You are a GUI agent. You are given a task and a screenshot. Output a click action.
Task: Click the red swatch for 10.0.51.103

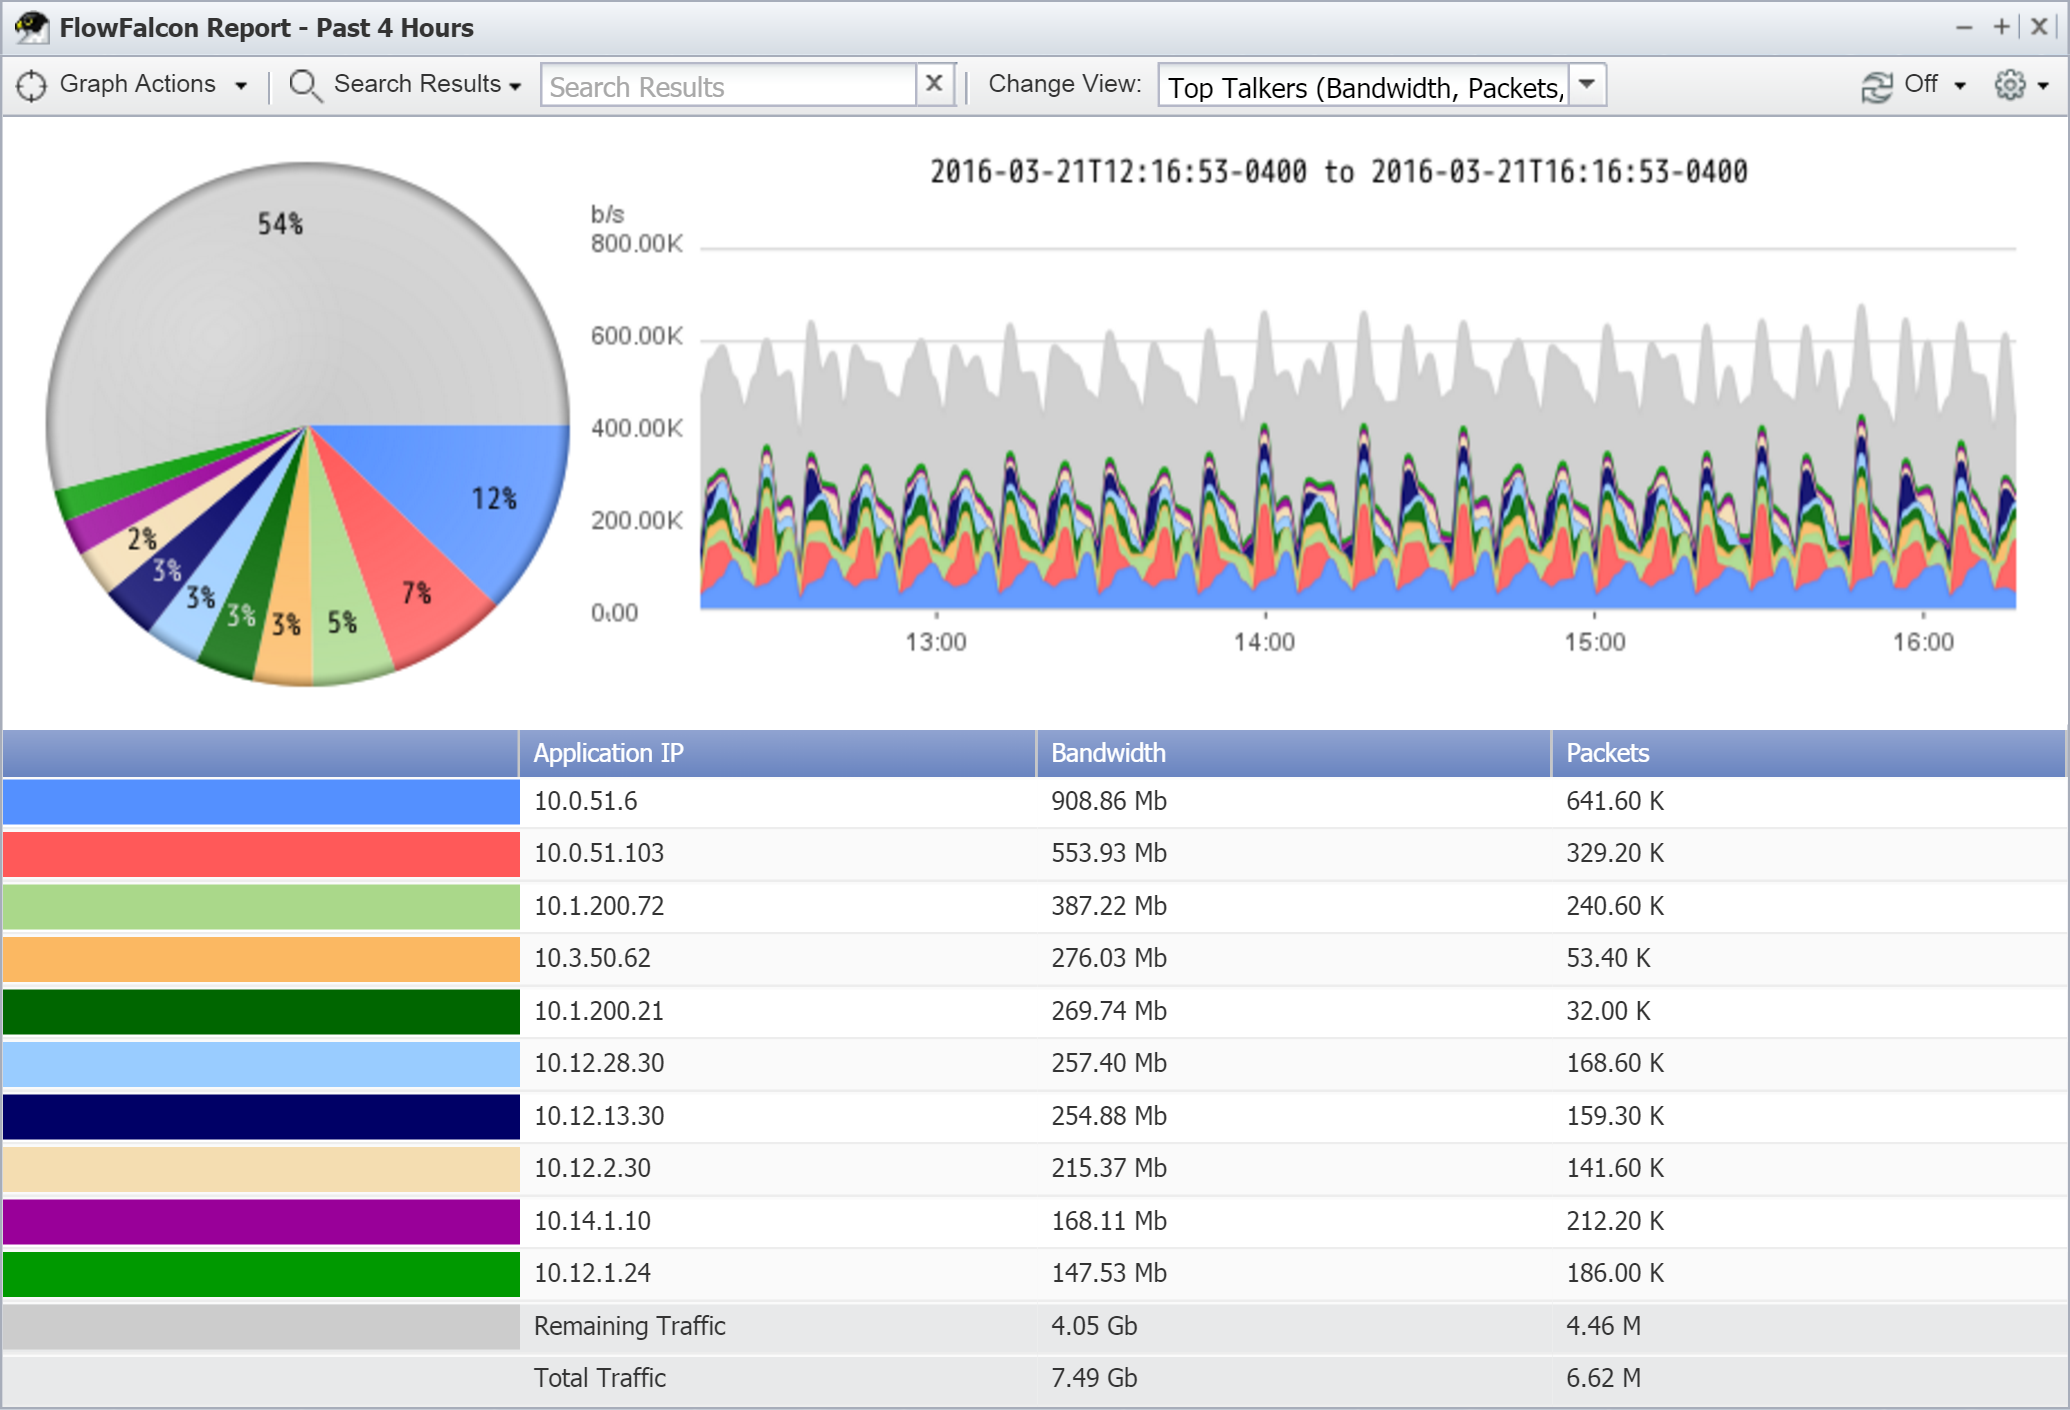[261, 854]
